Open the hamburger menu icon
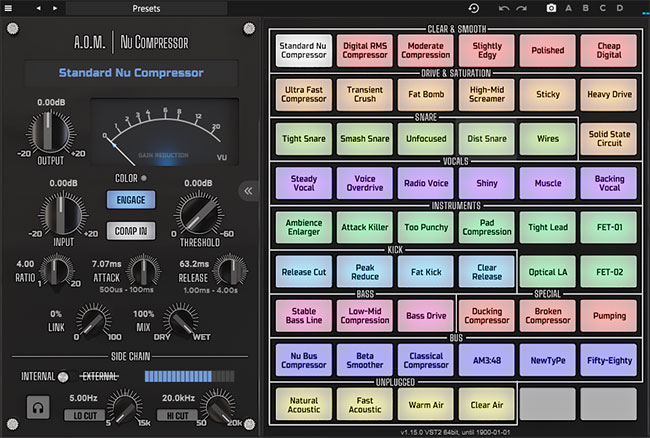 [x=8, y=8]
